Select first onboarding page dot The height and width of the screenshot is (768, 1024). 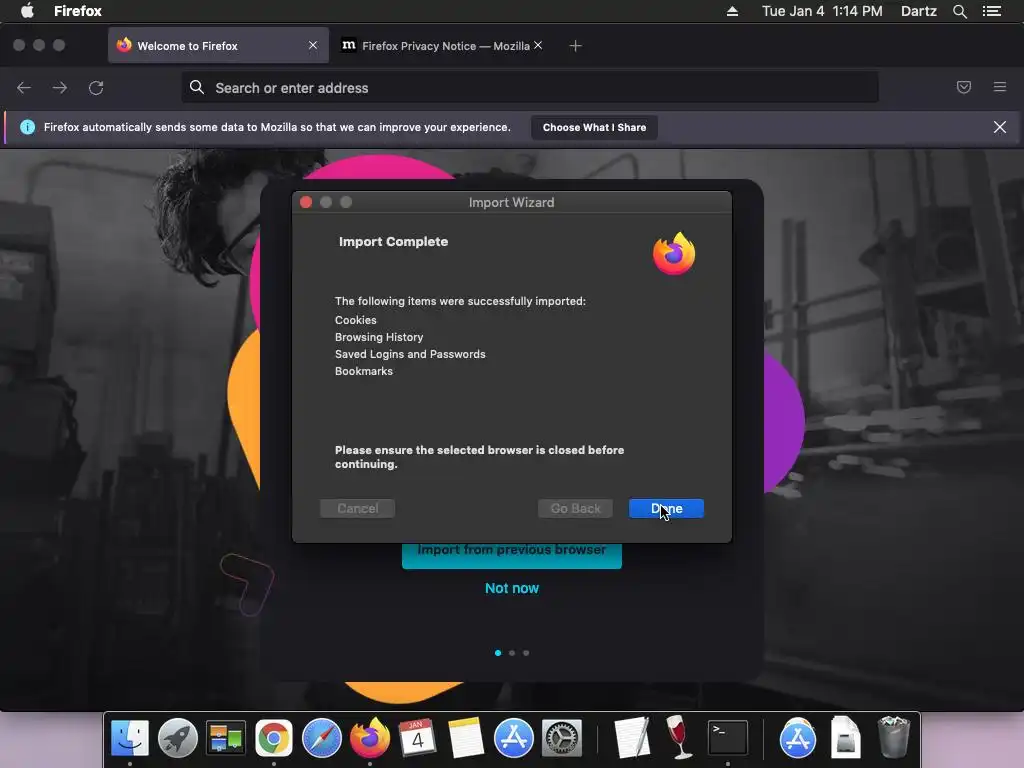(x=498, y=652)
